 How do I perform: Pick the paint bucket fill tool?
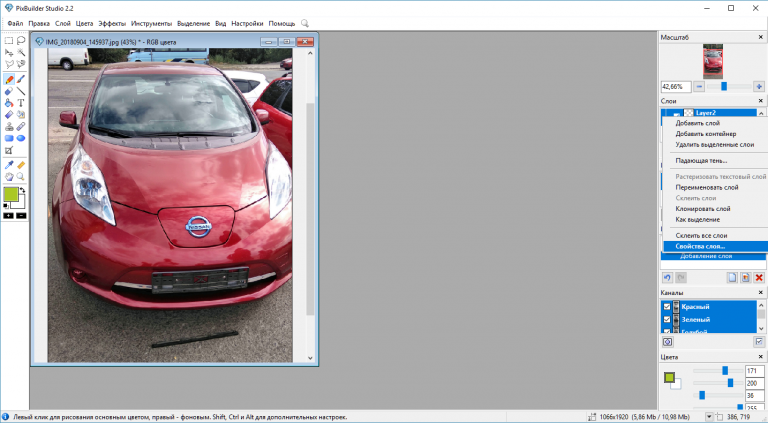click(9, 102)
